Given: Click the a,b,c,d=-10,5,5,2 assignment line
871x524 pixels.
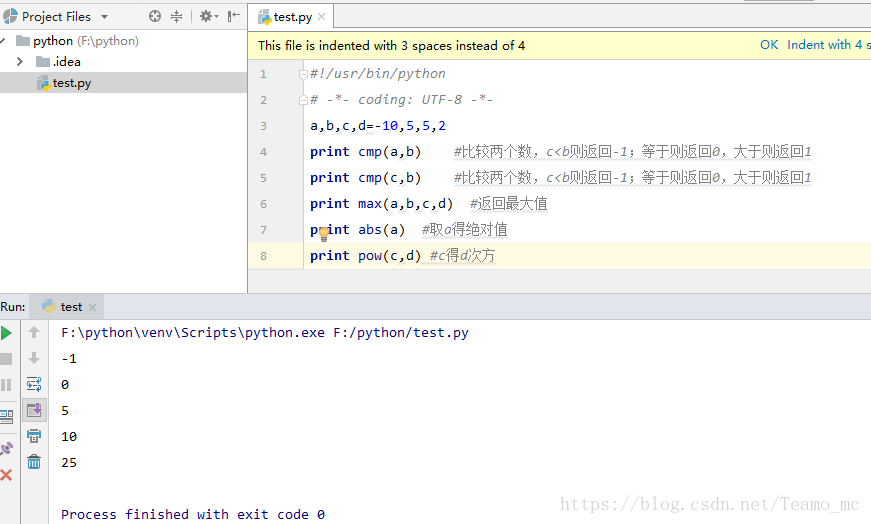Looking at the screenshot, I should (x=378, y=126).
